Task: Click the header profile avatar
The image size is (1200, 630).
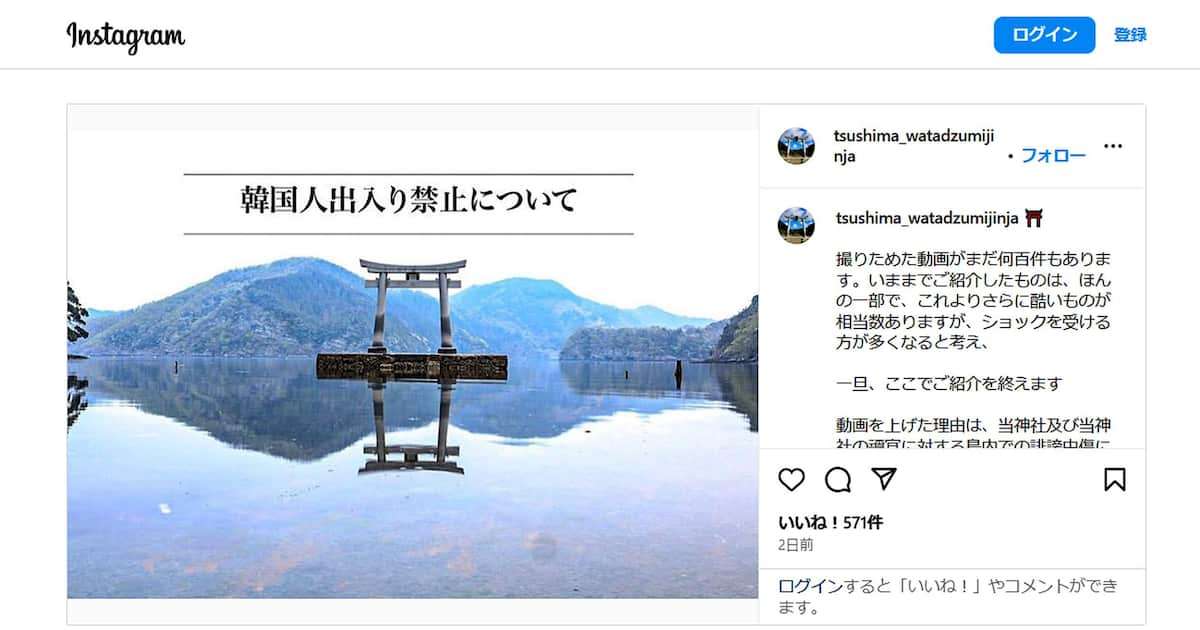Action: (x=796, y=146)
